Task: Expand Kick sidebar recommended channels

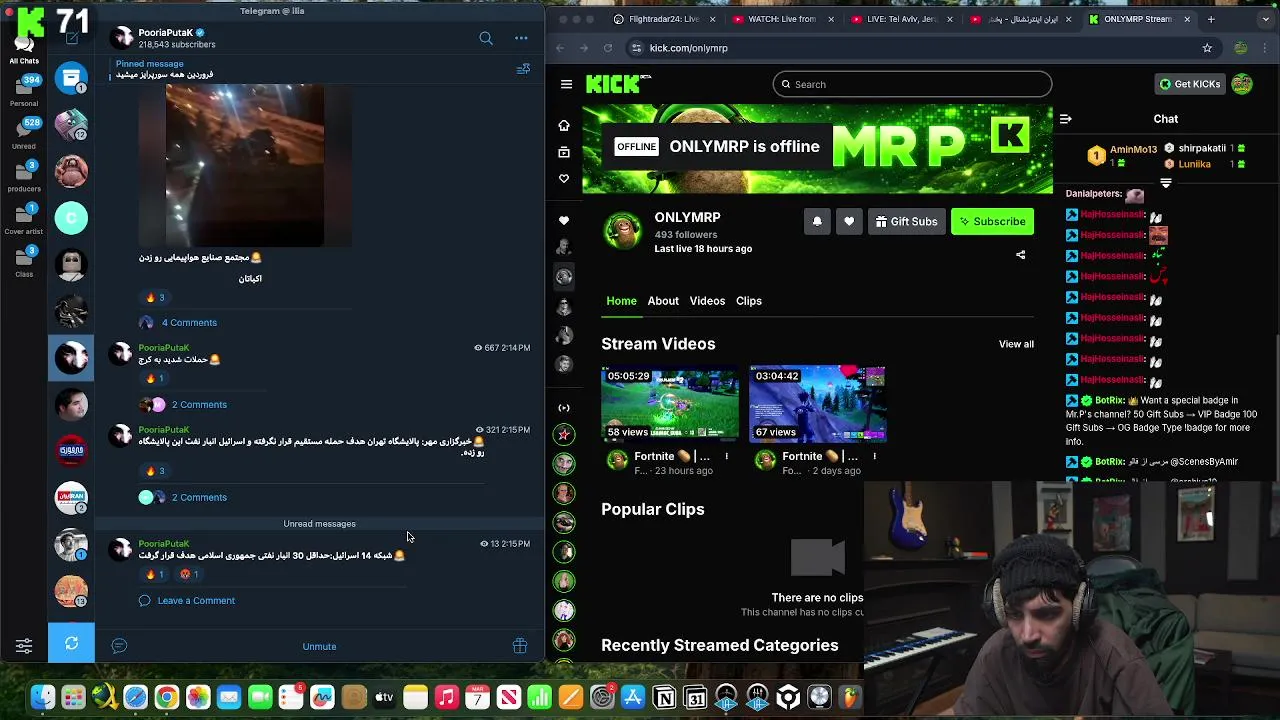Action: (x=564, y=407)
